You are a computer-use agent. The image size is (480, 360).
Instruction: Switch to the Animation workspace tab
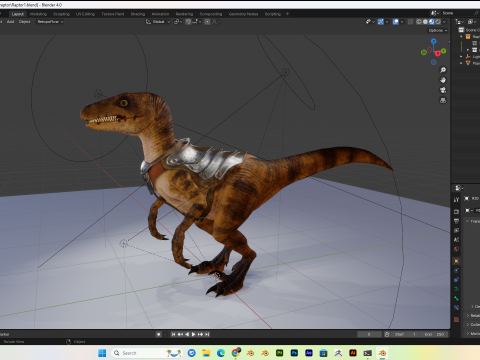[x=160, y=14]
